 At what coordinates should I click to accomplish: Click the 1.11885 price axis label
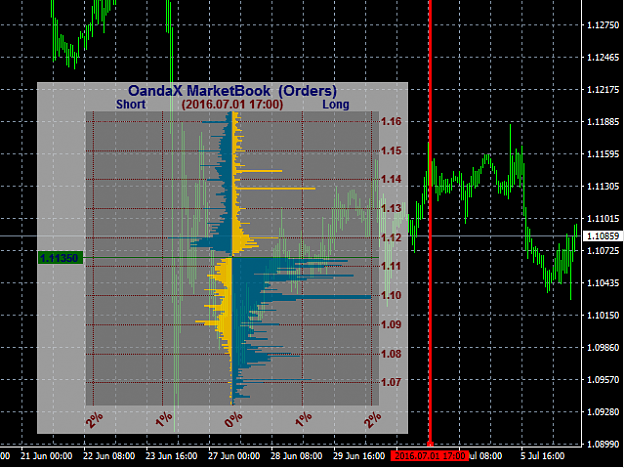603,122
